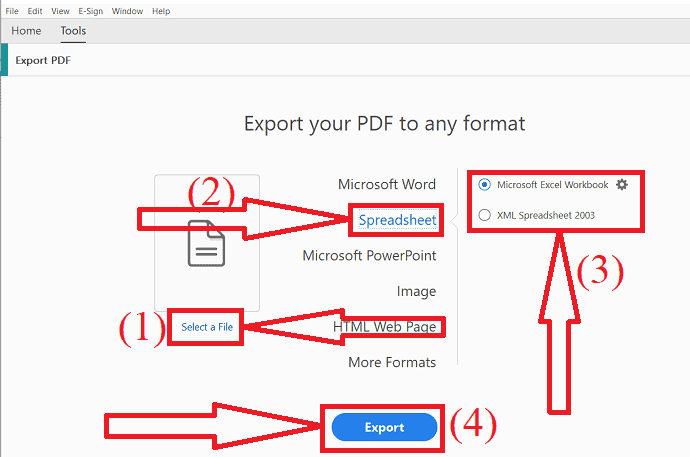Open settings gear for Excel Workbook
This screenshot has width=690, height=457.
click(622, 185)
